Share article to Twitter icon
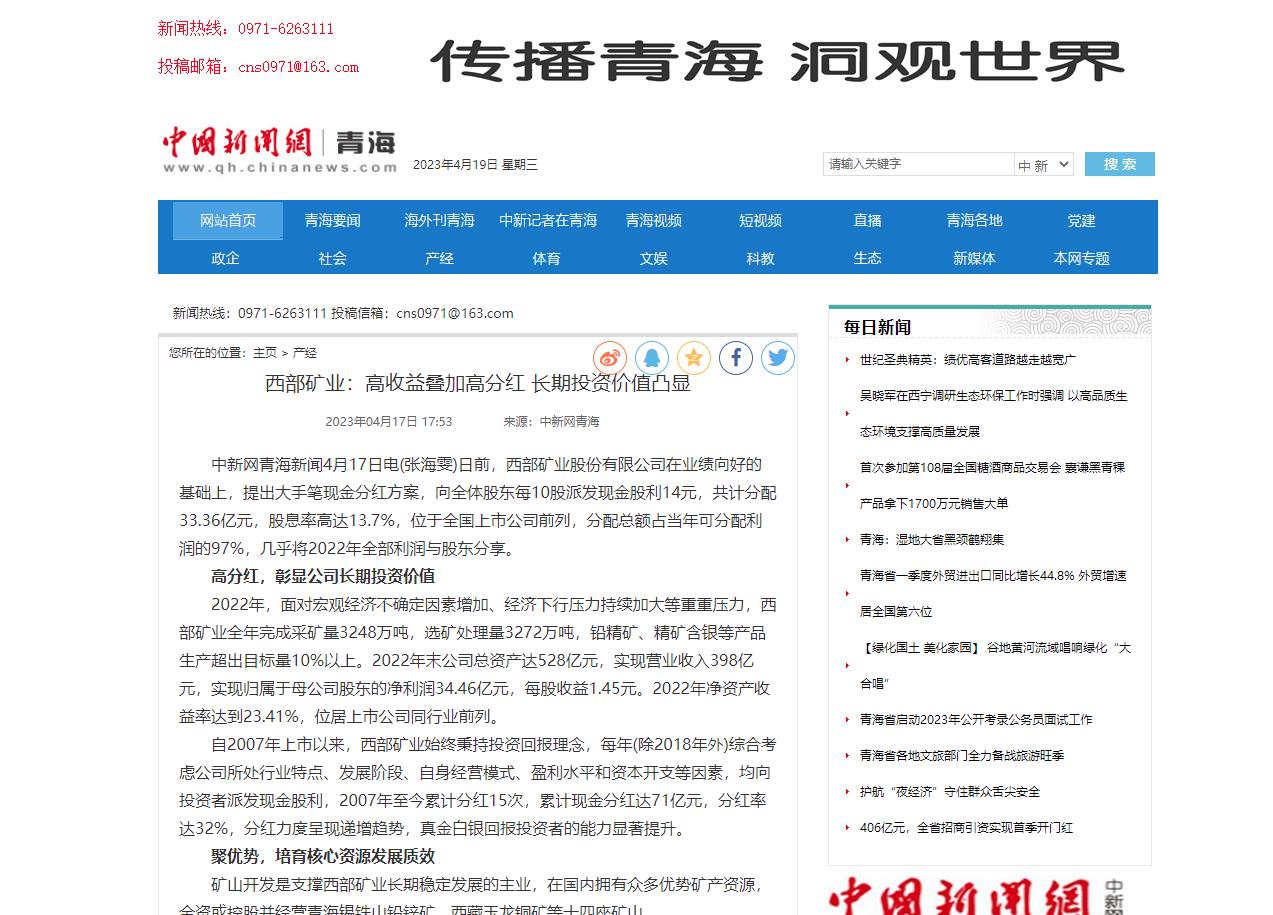 [x=778, y=357]
